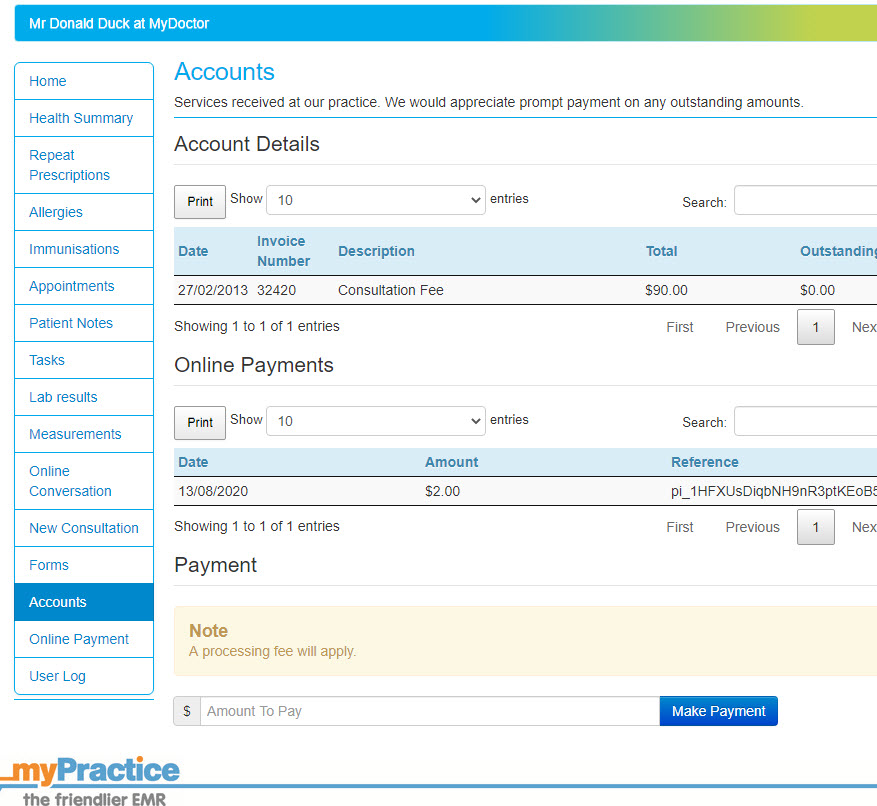
Task: Sort by Total column header
Action: [661, 251]
